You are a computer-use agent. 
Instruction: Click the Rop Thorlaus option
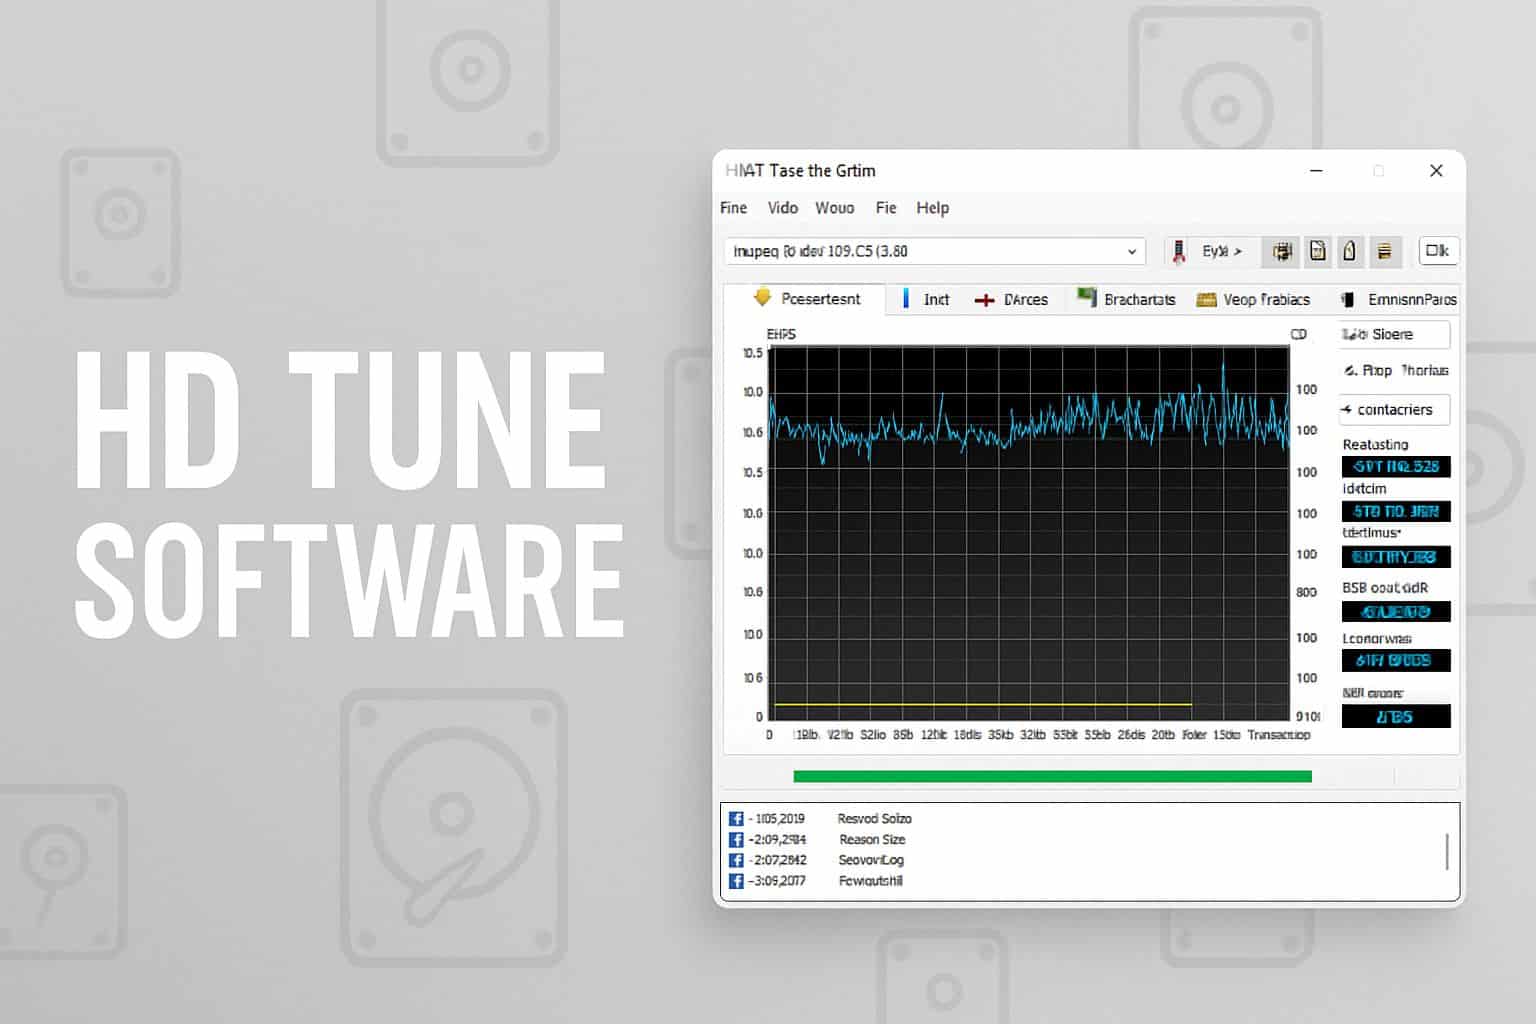point(1397,370)
